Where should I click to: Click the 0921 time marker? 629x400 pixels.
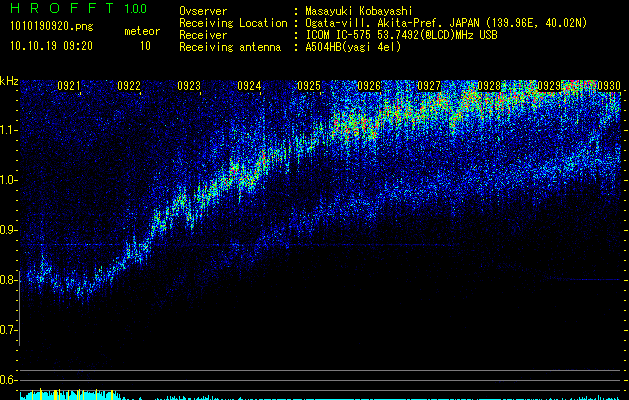point(69,86)
